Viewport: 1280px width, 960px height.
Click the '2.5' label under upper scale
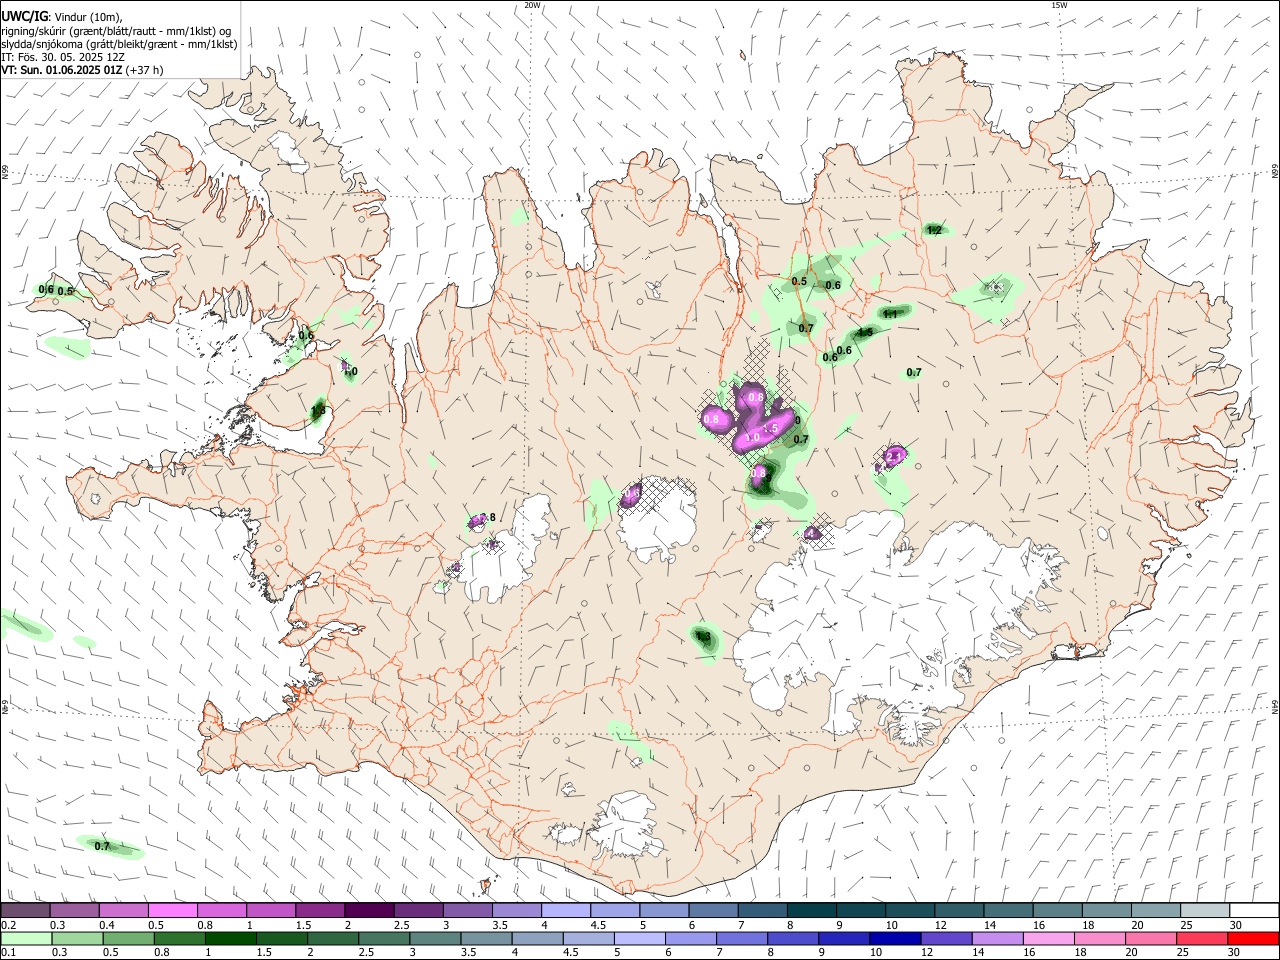click(x=401, y=925)
